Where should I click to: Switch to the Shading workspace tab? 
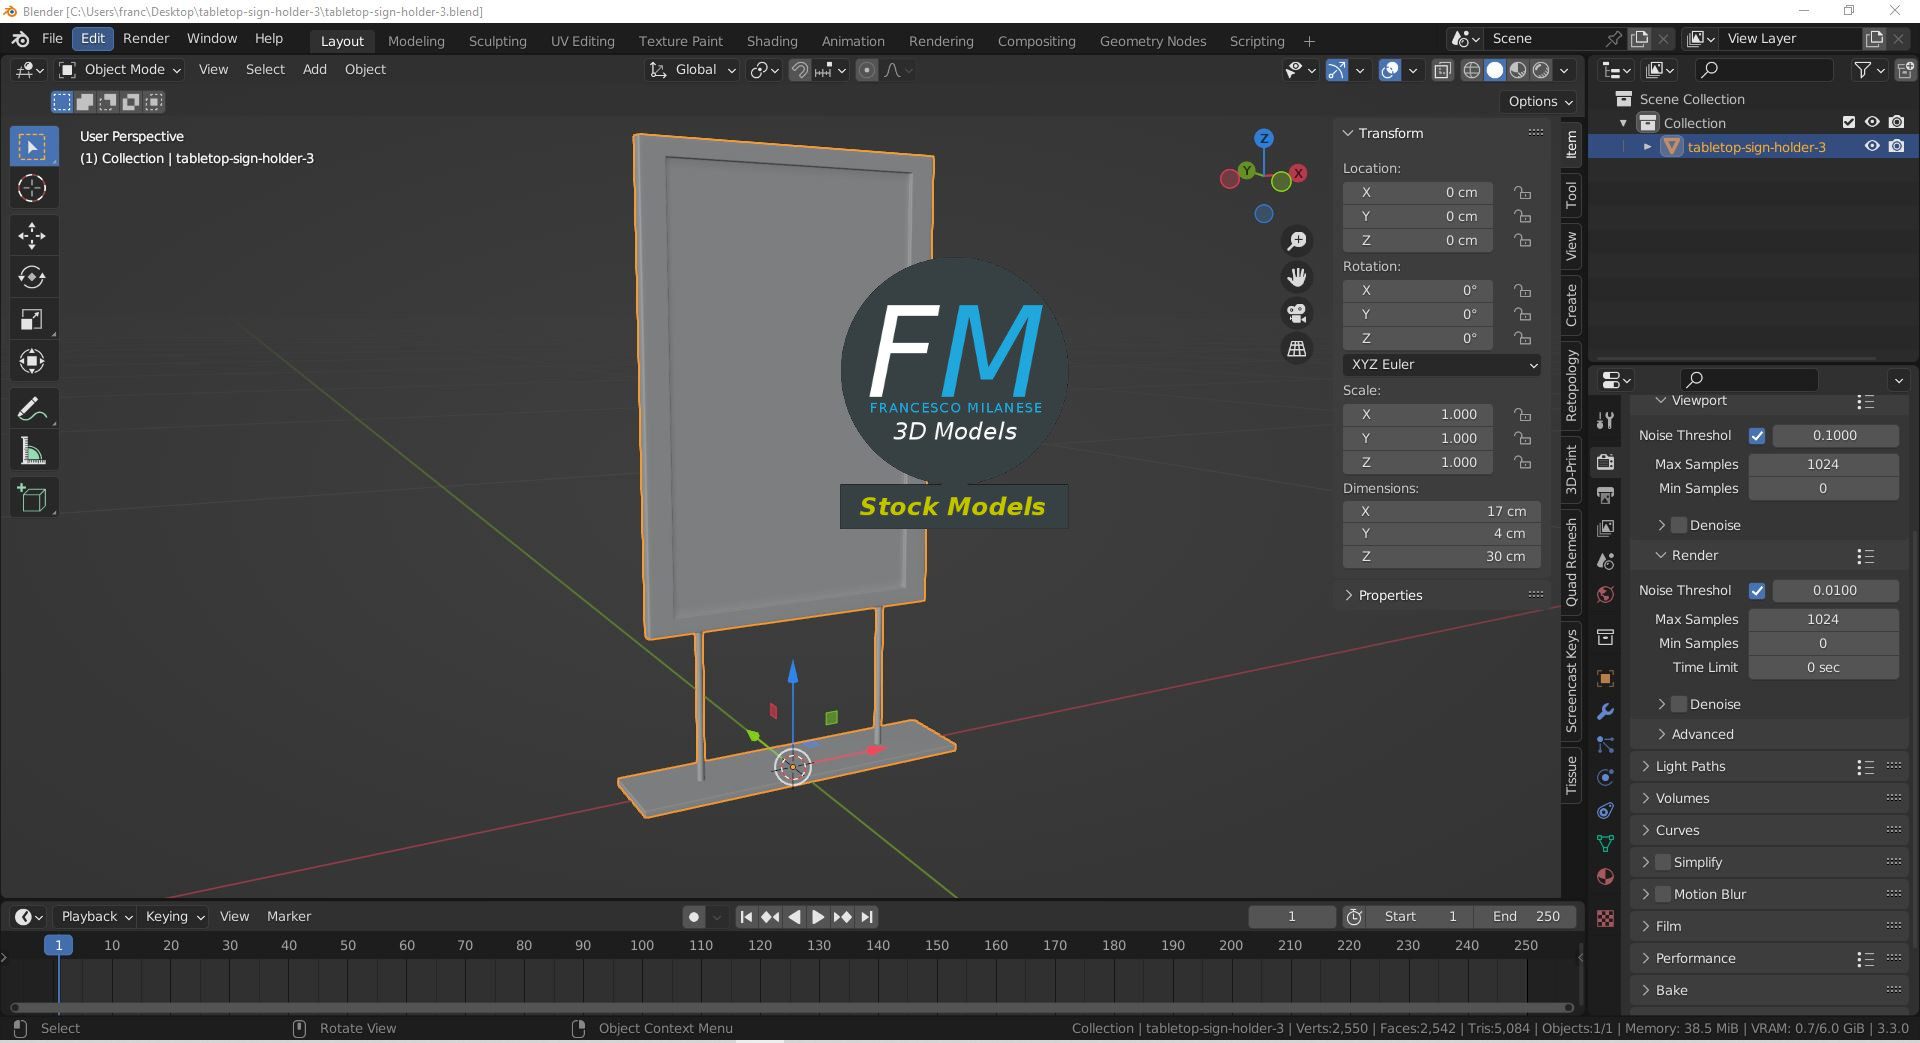[x=772, y=41]
